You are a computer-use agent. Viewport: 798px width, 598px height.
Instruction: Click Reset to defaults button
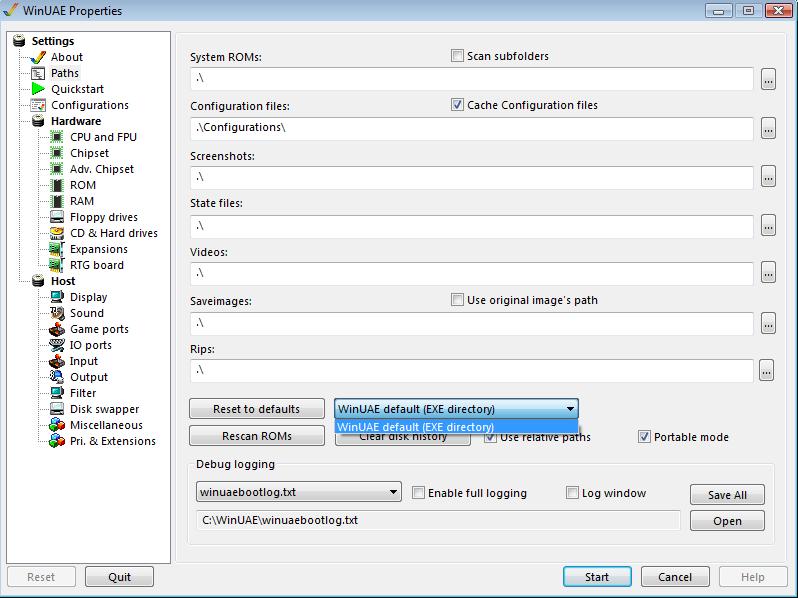(x=256, y=409)
